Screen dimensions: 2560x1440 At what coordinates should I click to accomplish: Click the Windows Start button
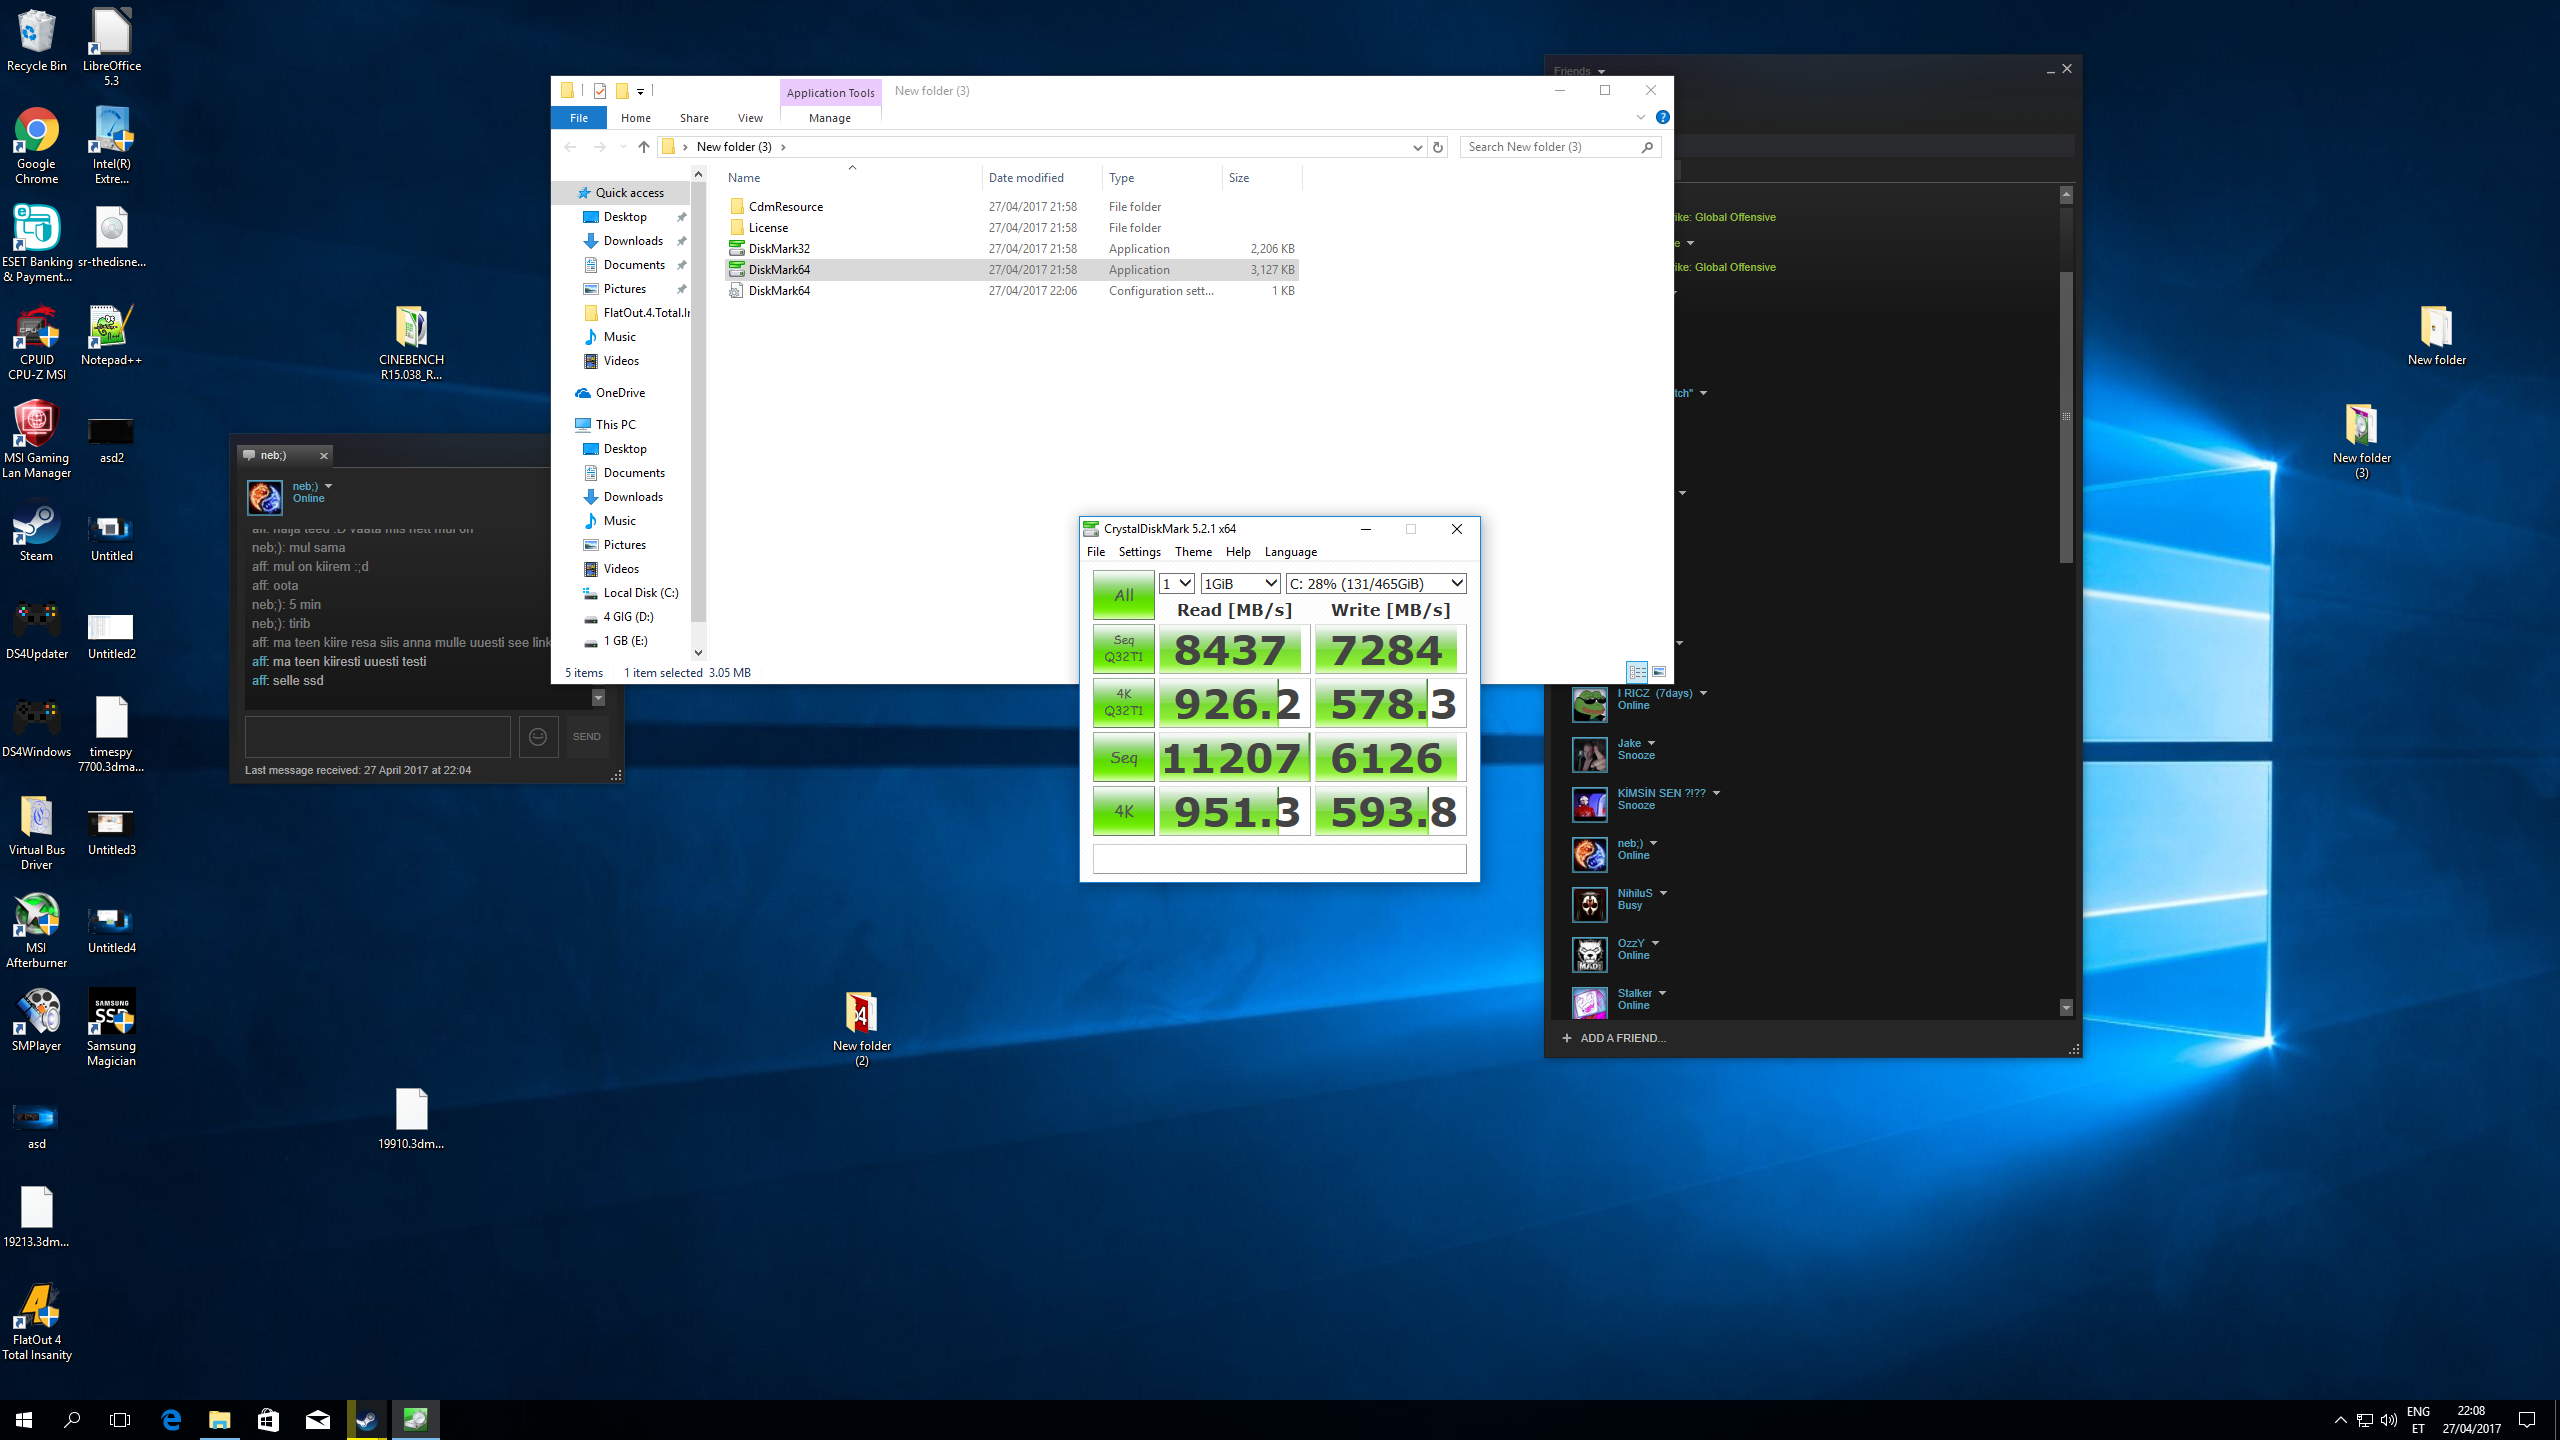click(24, 1419)
